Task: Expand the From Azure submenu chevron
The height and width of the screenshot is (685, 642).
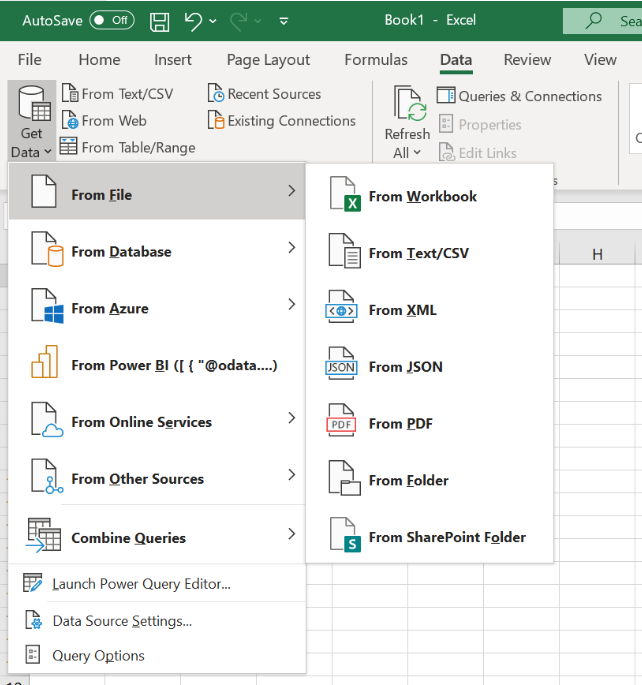Action: pos(292,304)
